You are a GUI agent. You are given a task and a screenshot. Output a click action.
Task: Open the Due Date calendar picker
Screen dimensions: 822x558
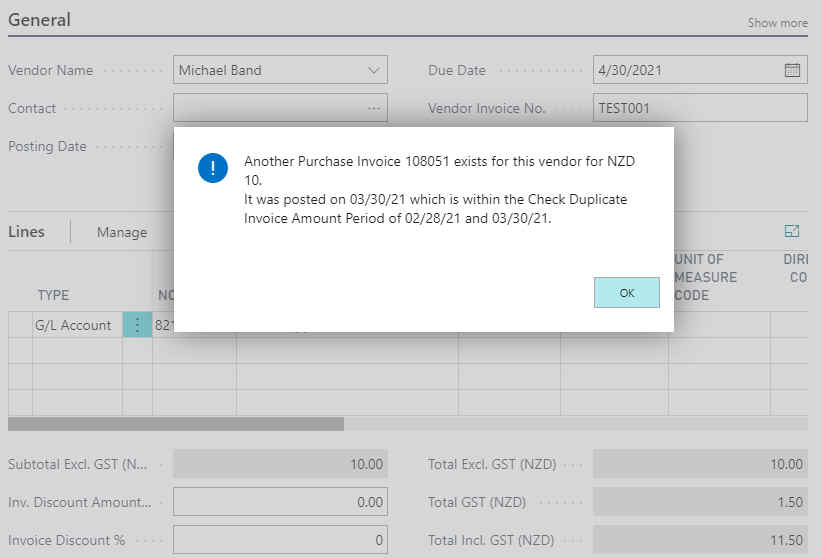click(792, 70)
